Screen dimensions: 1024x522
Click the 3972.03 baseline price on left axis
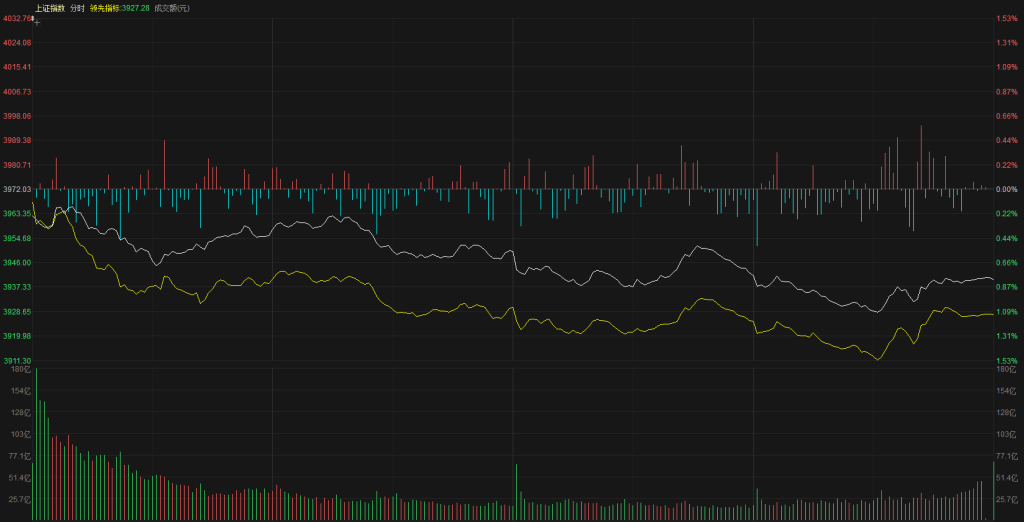(x=16, y=189)
